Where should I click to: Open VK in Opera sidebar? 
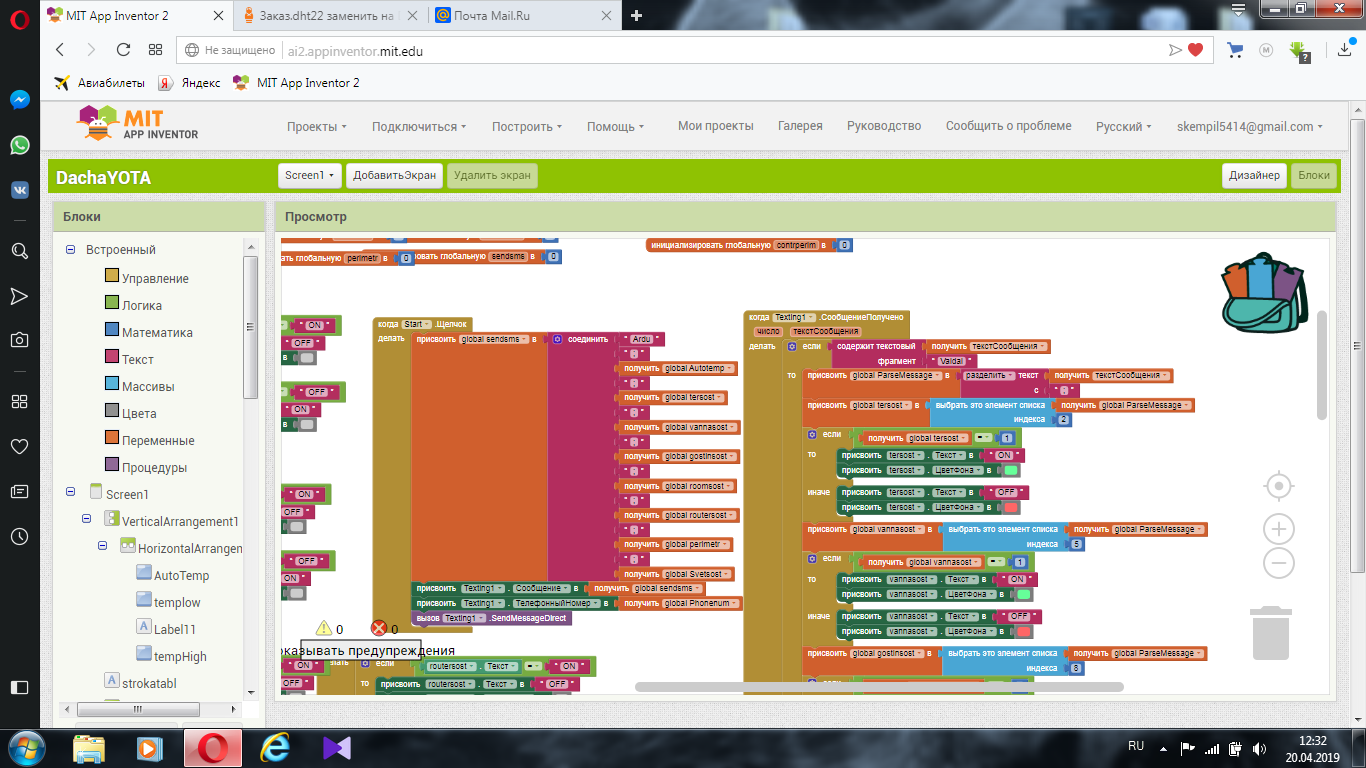[19, 190]
